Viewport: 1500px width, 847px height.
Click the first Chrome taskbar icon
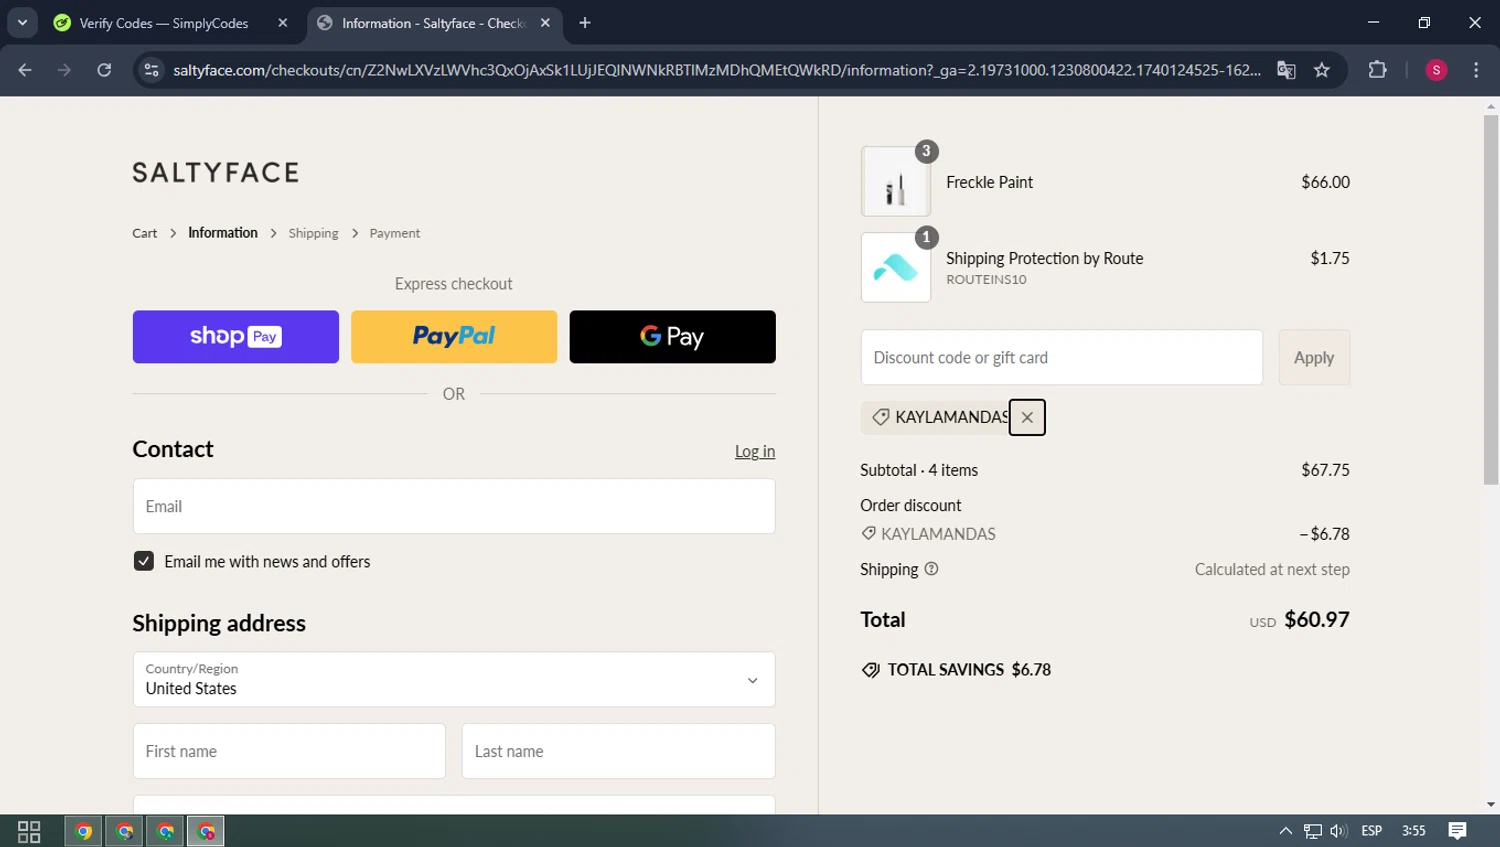[x=84, y=831]
